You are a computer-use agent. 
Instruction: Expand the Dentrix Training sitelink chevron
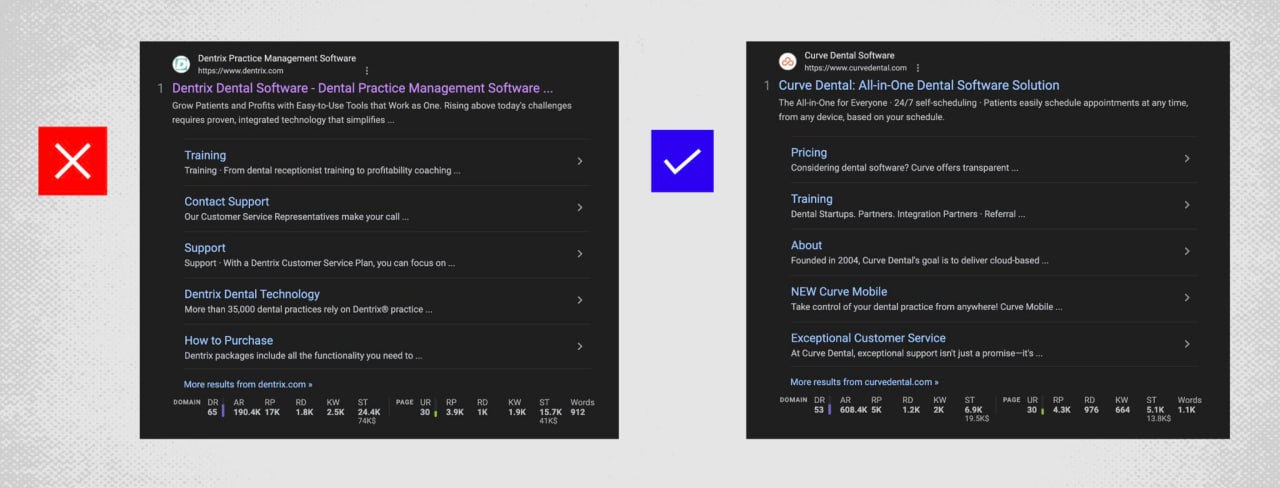tap(580, 161)
